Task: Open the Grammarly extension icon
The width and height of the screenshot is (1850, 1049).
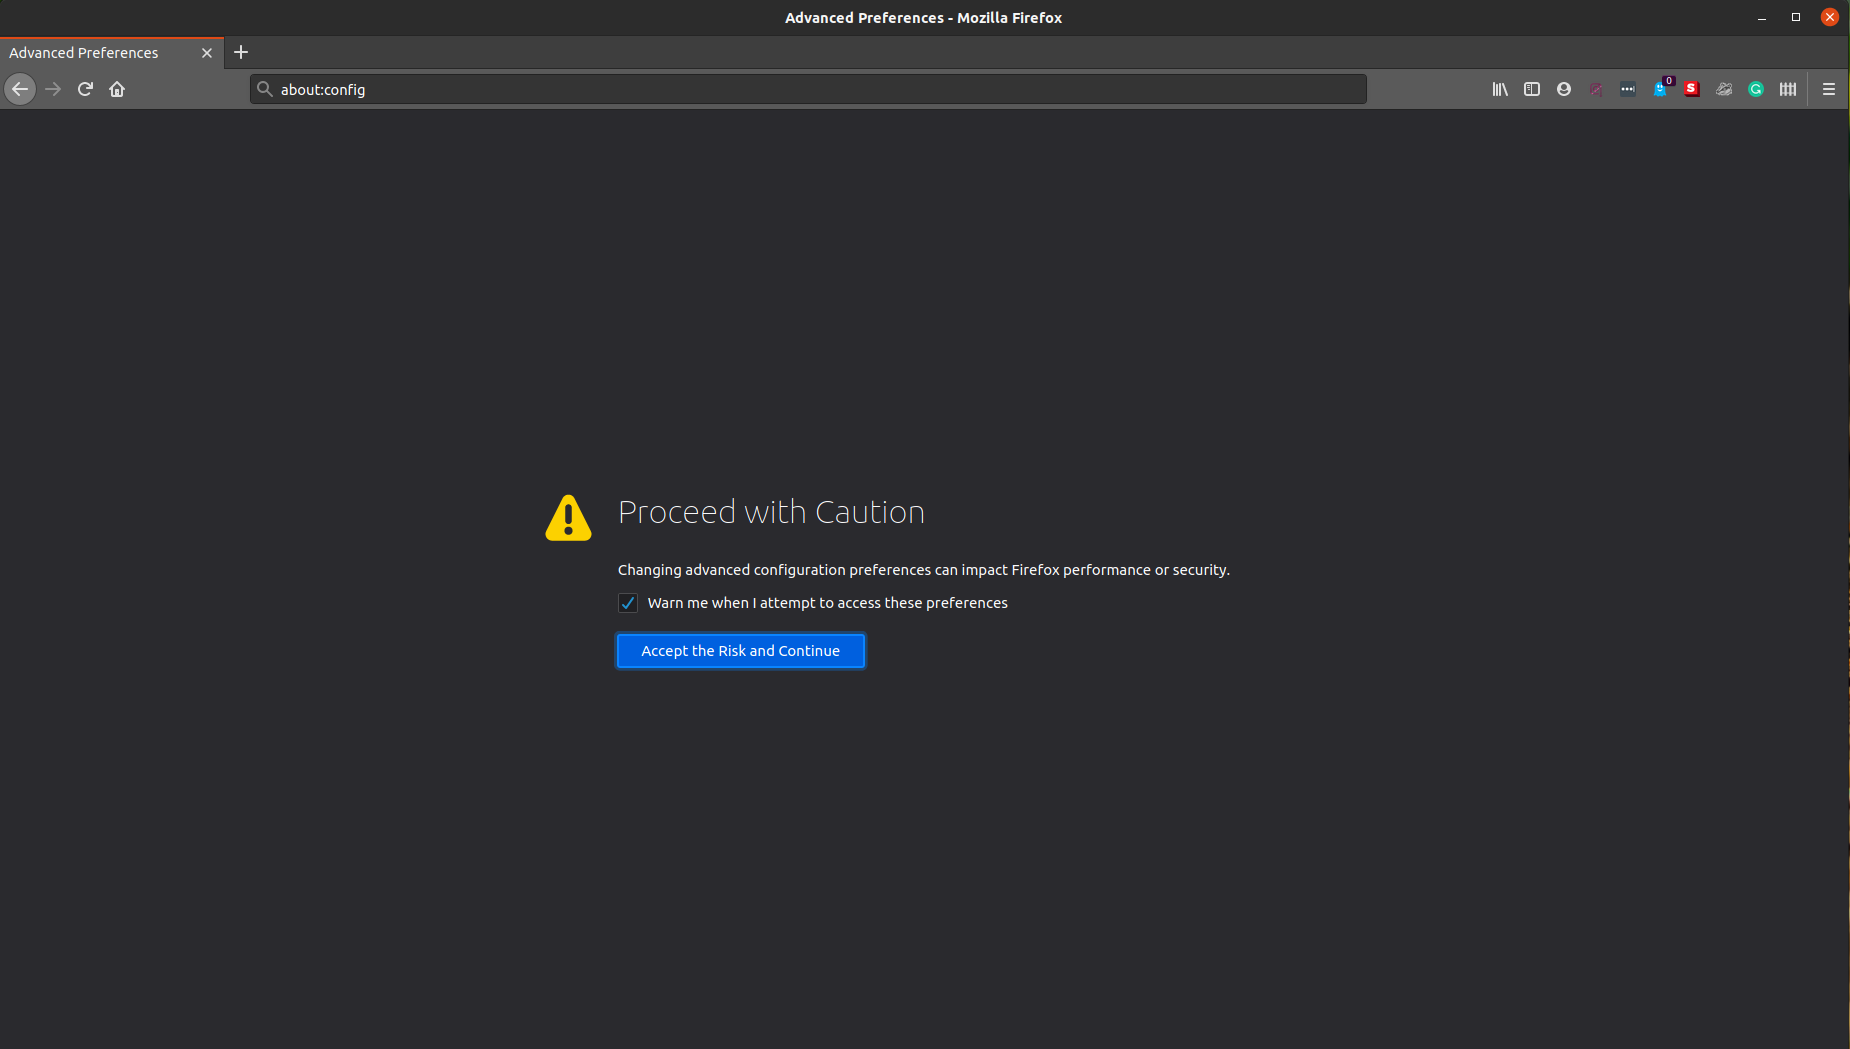Action: (x=1756, y=89)
